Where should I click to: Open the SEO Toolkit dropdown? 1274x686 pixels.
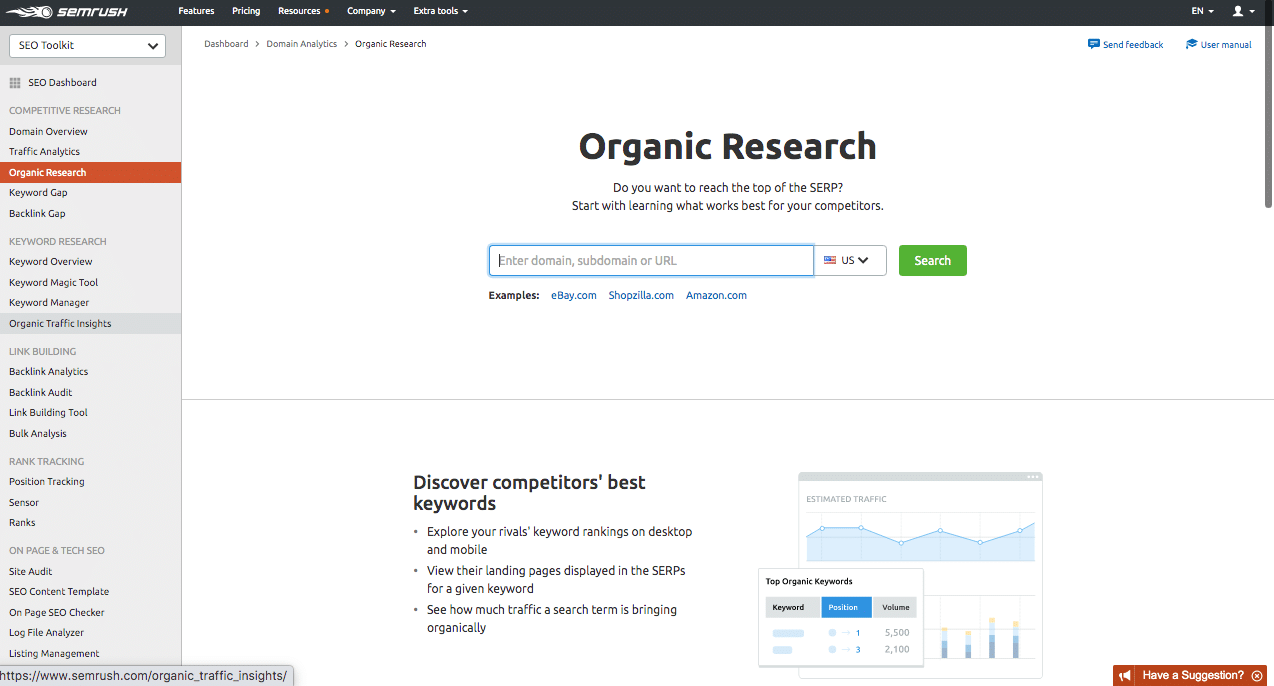pos(88,45)
